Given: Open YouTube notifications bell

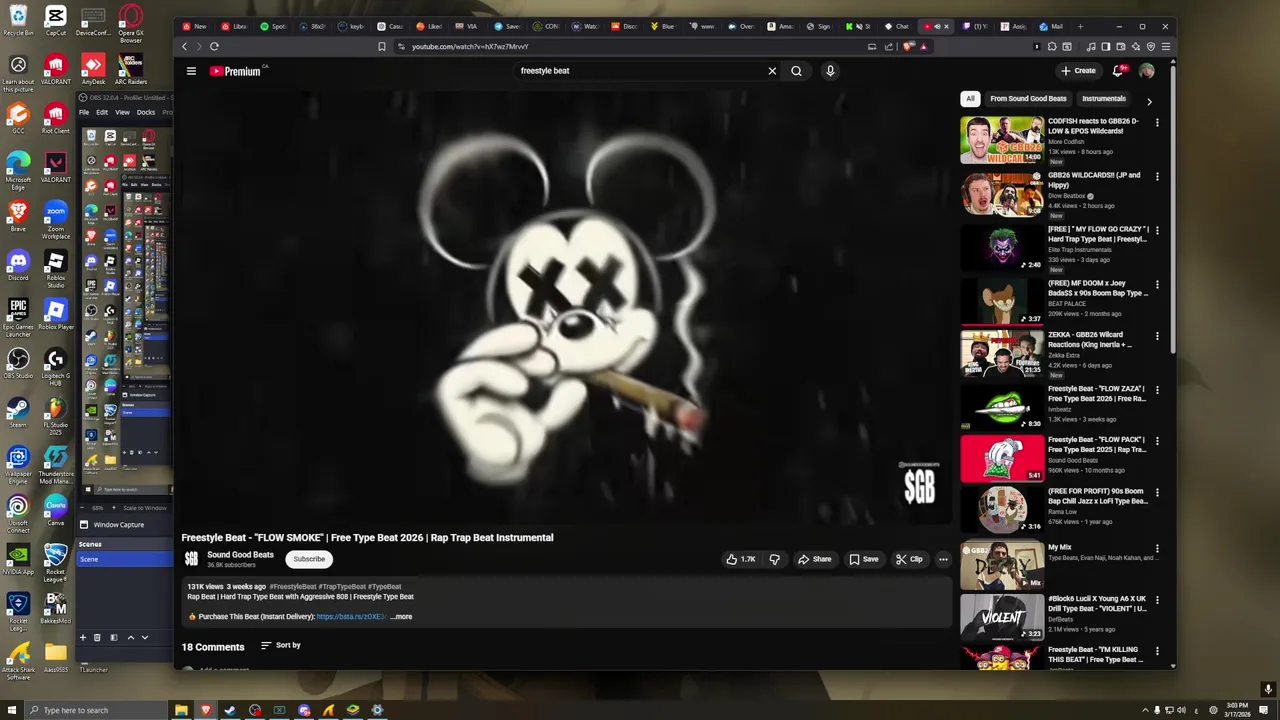Looking at the screenshot, I should [x=1118, y=71].
